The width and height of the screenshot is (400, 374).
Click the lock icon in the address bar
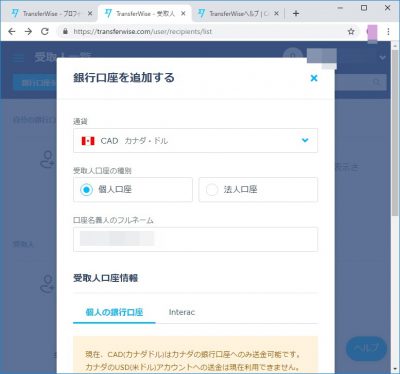[x=65, y=32]
